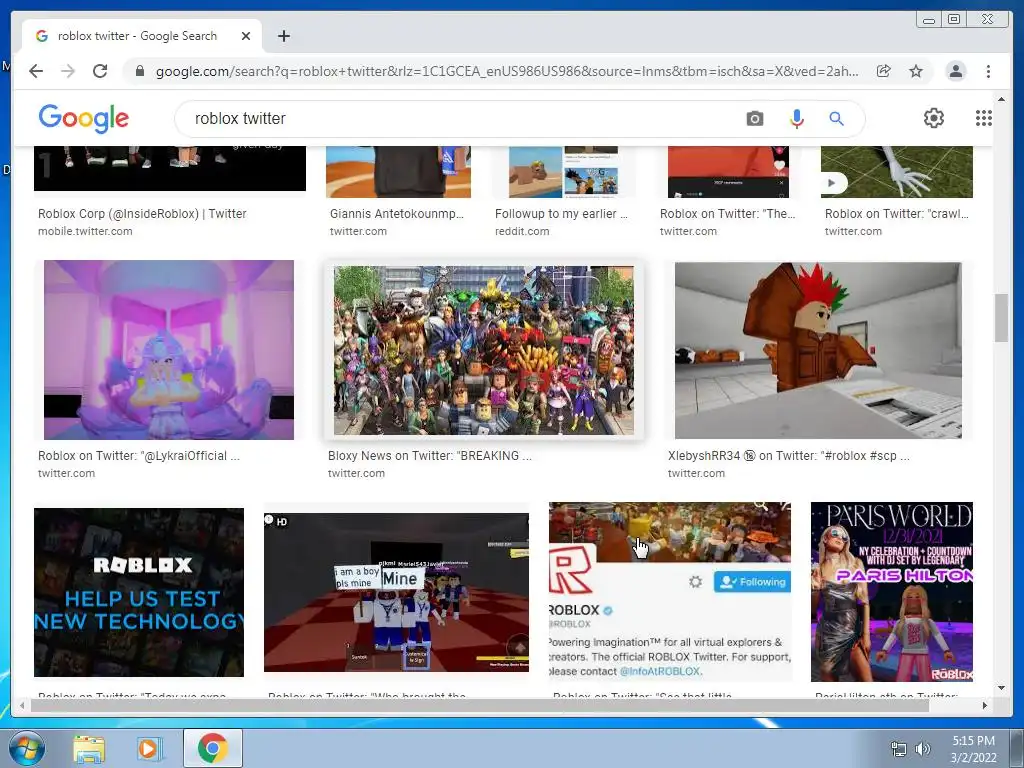This screenshot has width=1024, height=768.
Task: Go back to the previous page
Action: [36, 71]
